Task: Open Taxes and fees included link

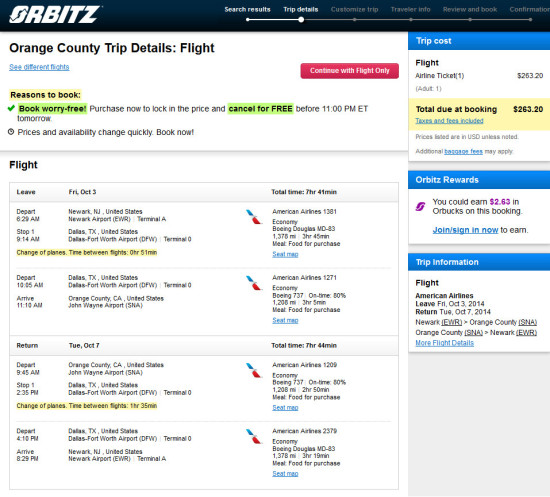Action: point(449,121)
